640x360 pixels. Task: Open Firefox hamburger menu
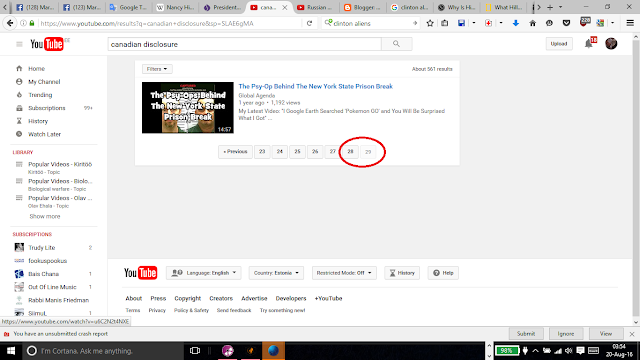pyautogui.click(x=630, y=23)
